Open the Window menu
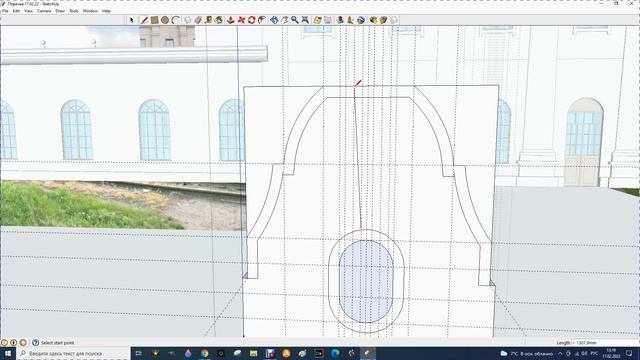The image size is (640, 360). (x=90, y=11)
